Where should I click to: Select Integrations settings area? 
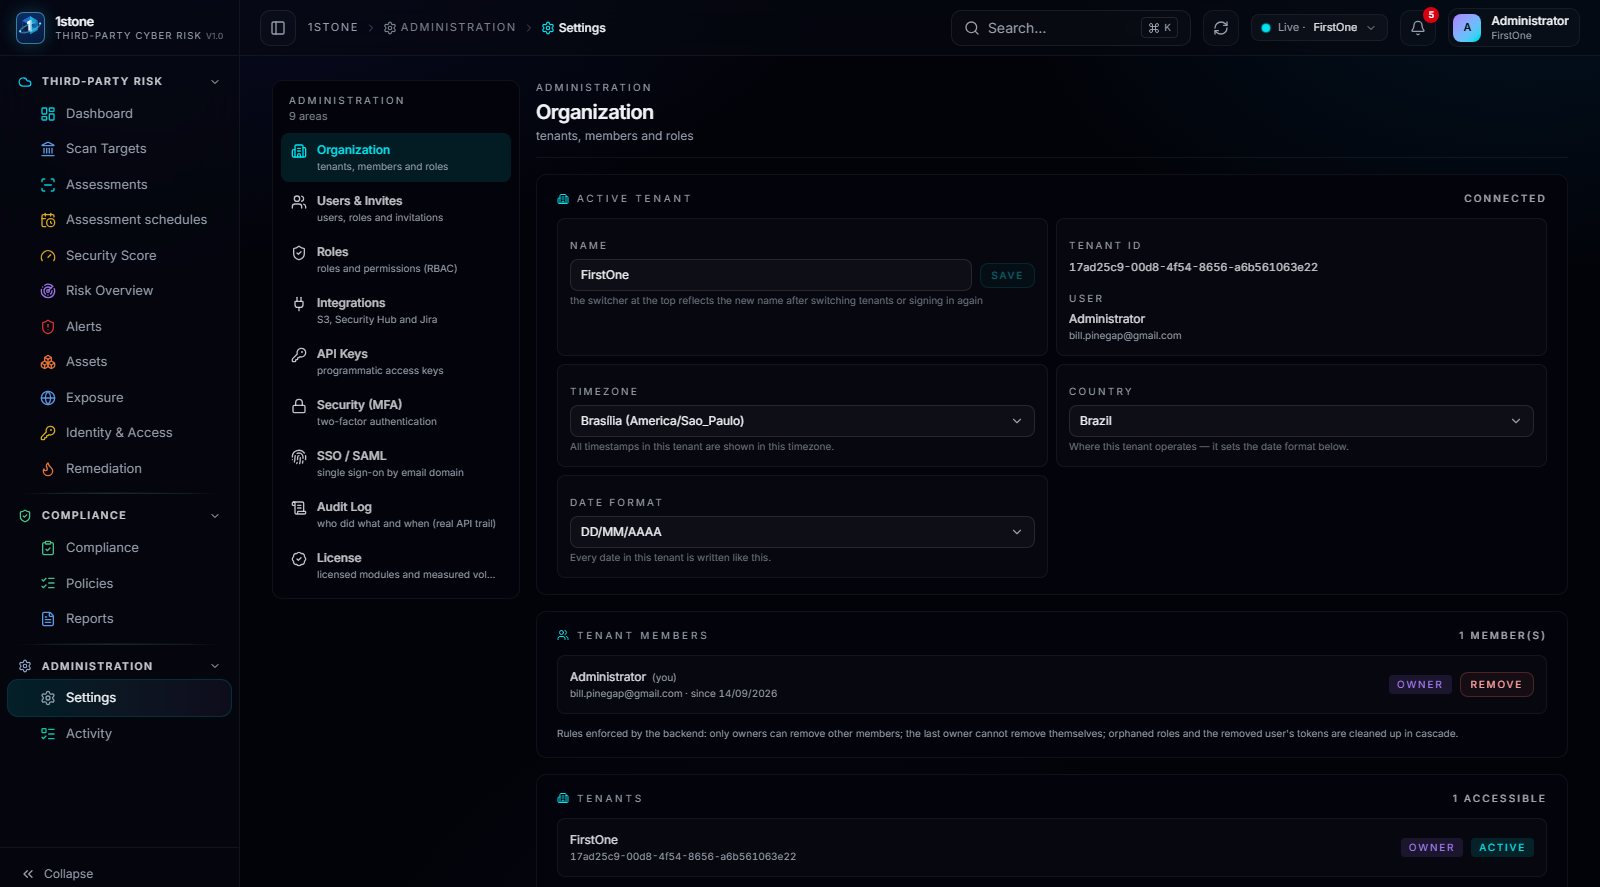396,311
